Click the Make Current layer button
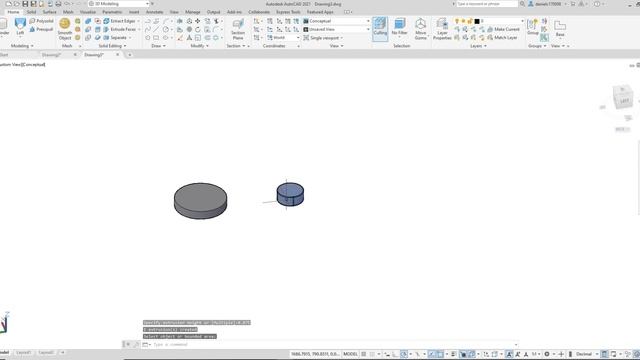The image size is (640, 360). (x=503, y=29)
